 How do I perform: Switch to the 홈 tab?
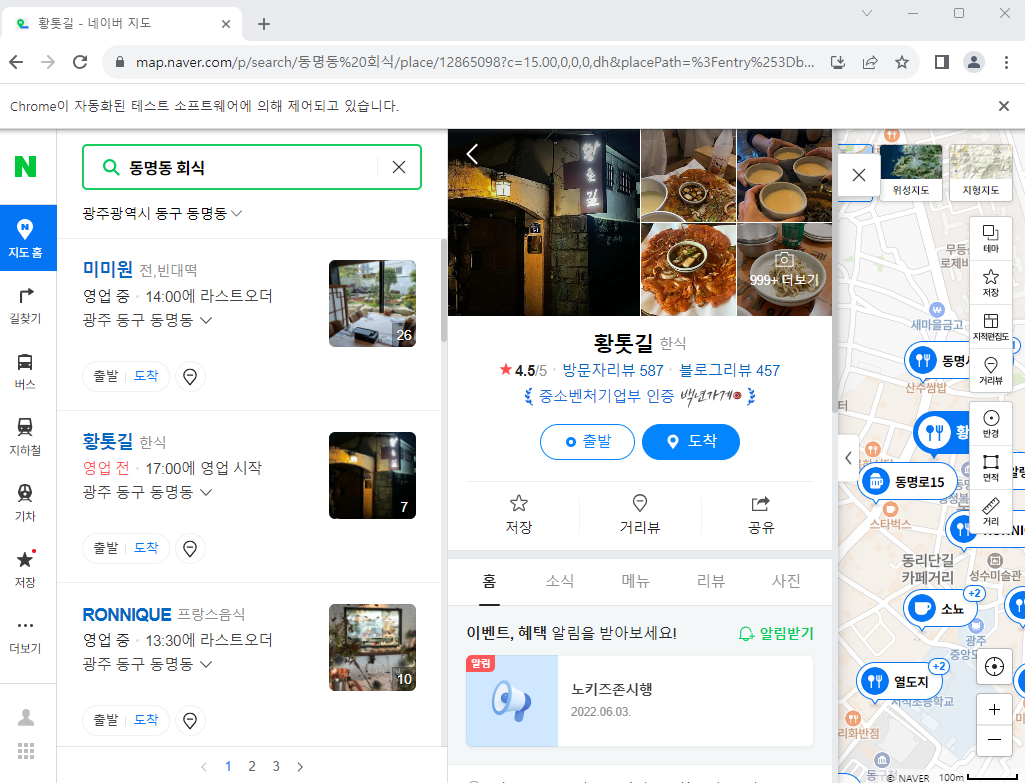489,580
